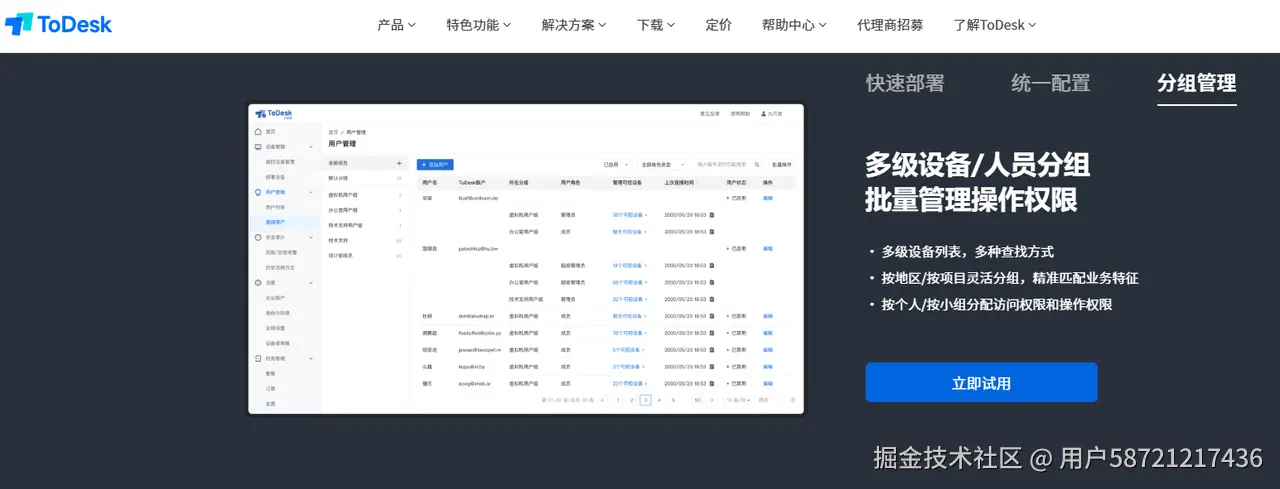Open the 下载 dropdown menu
Viewport: 1280px width, 489px height.
(656, 25)
